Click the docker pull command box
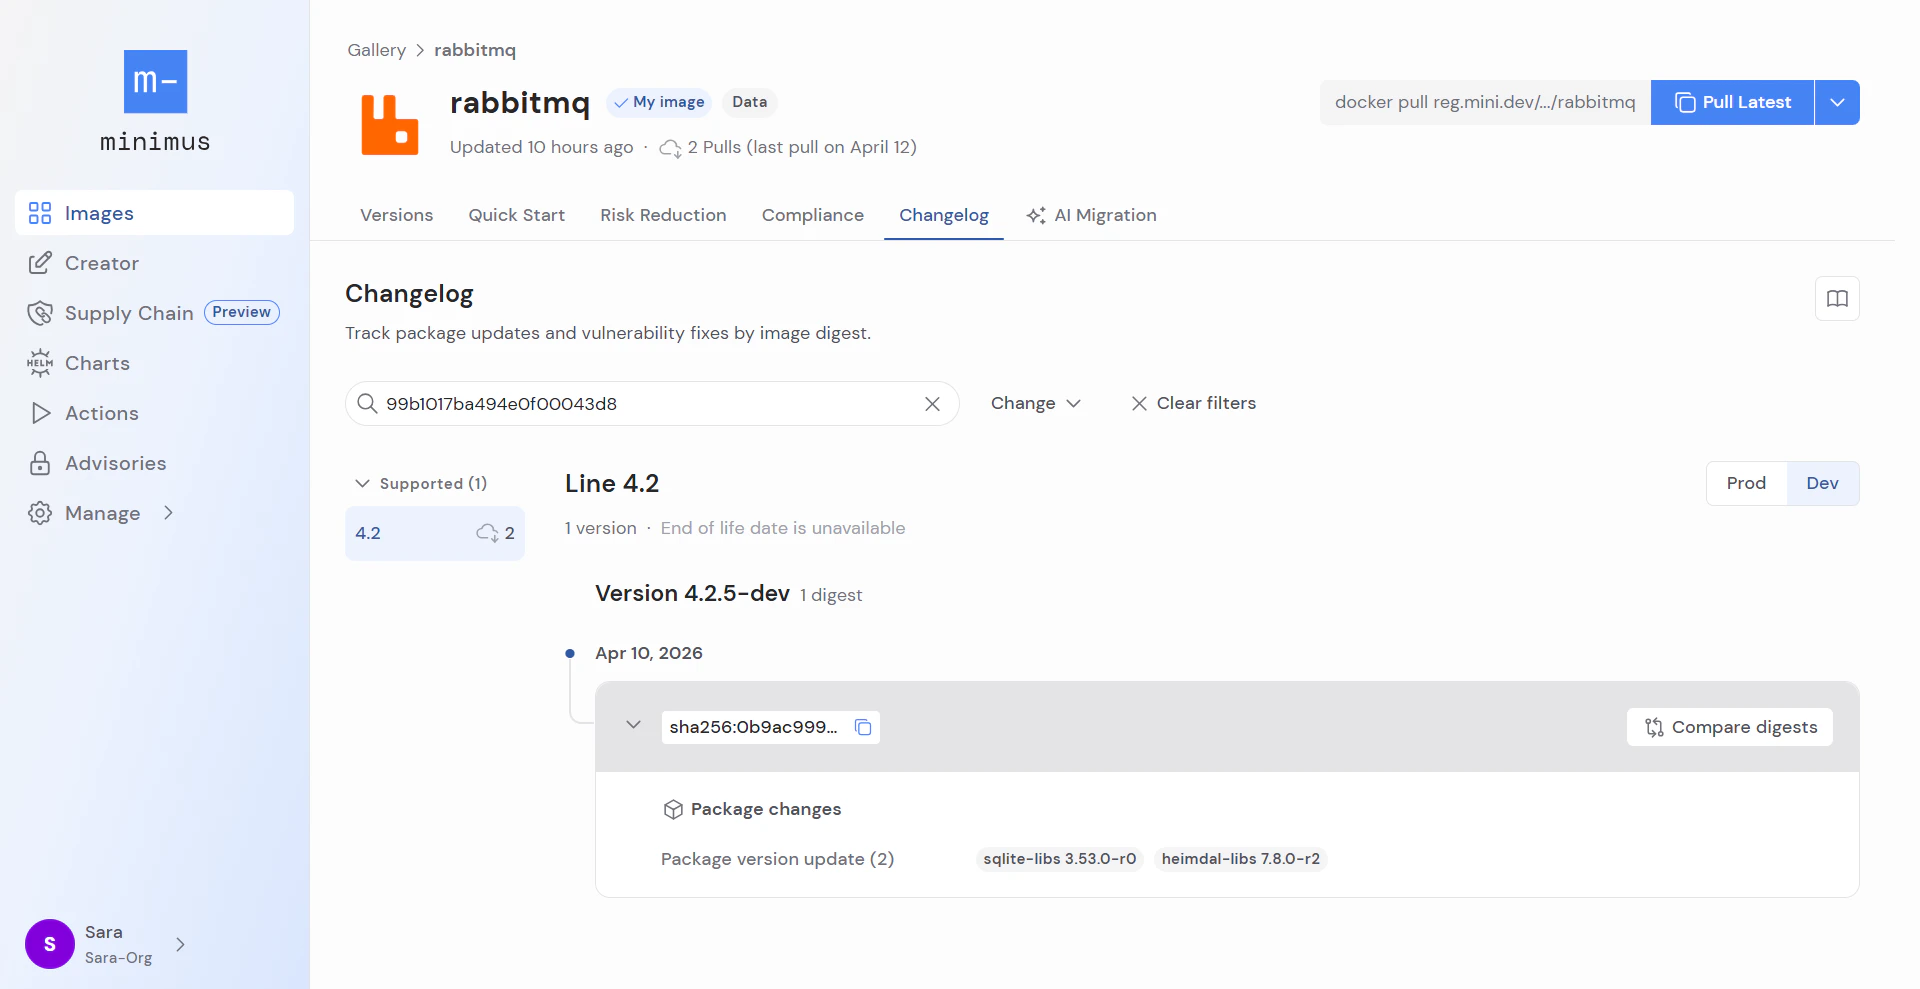The image size is (1920, 989). (1485, 102)
